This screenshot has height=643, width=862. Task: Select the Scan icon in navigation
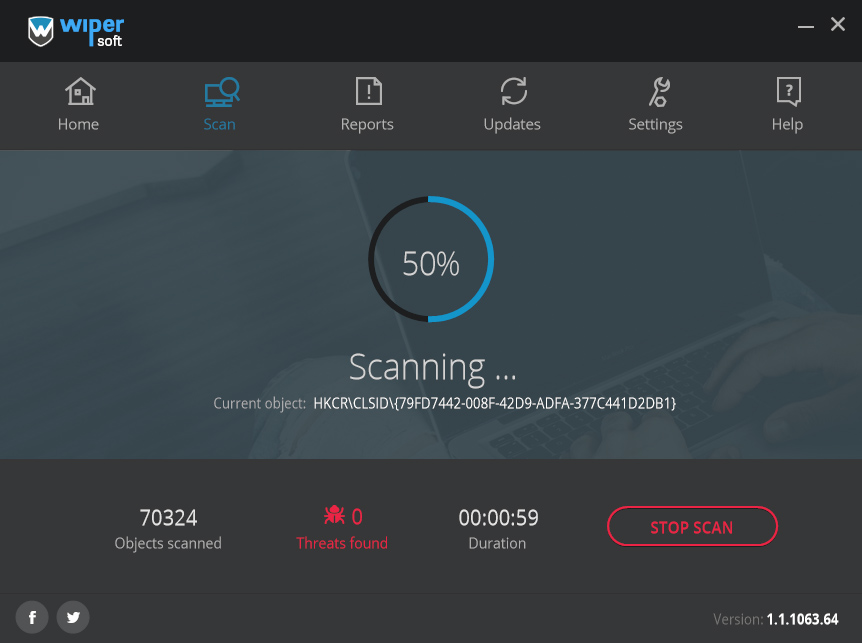tap(219, 92)
